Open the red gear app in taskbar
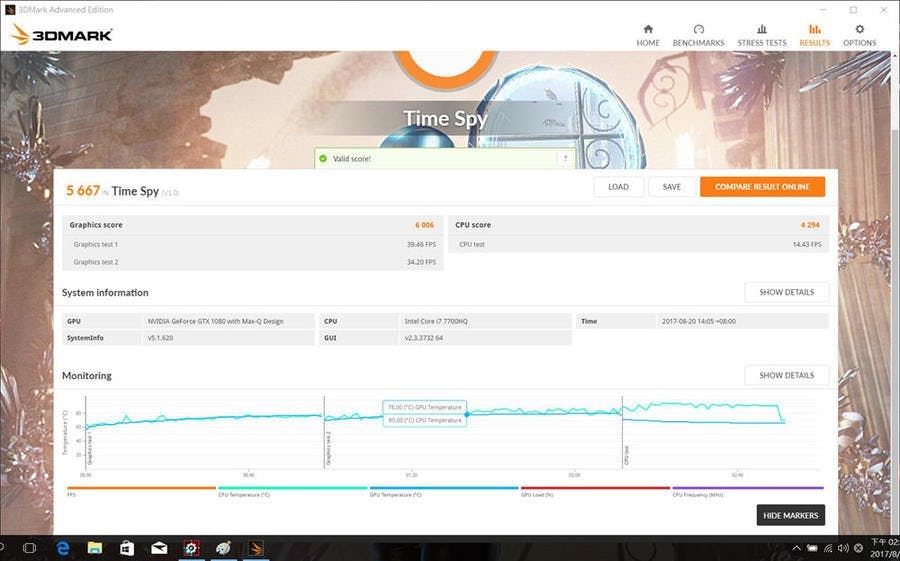The image size is (900, 561). point(191,548)
